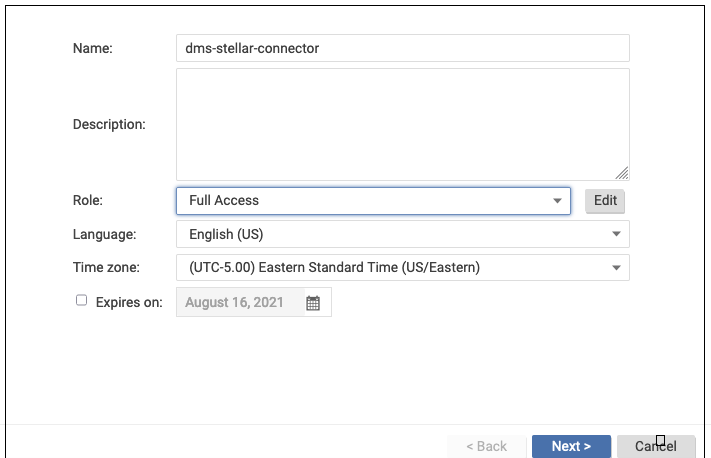Click the Description label
The height and width of the screenshot is (458, 711).
109,125
